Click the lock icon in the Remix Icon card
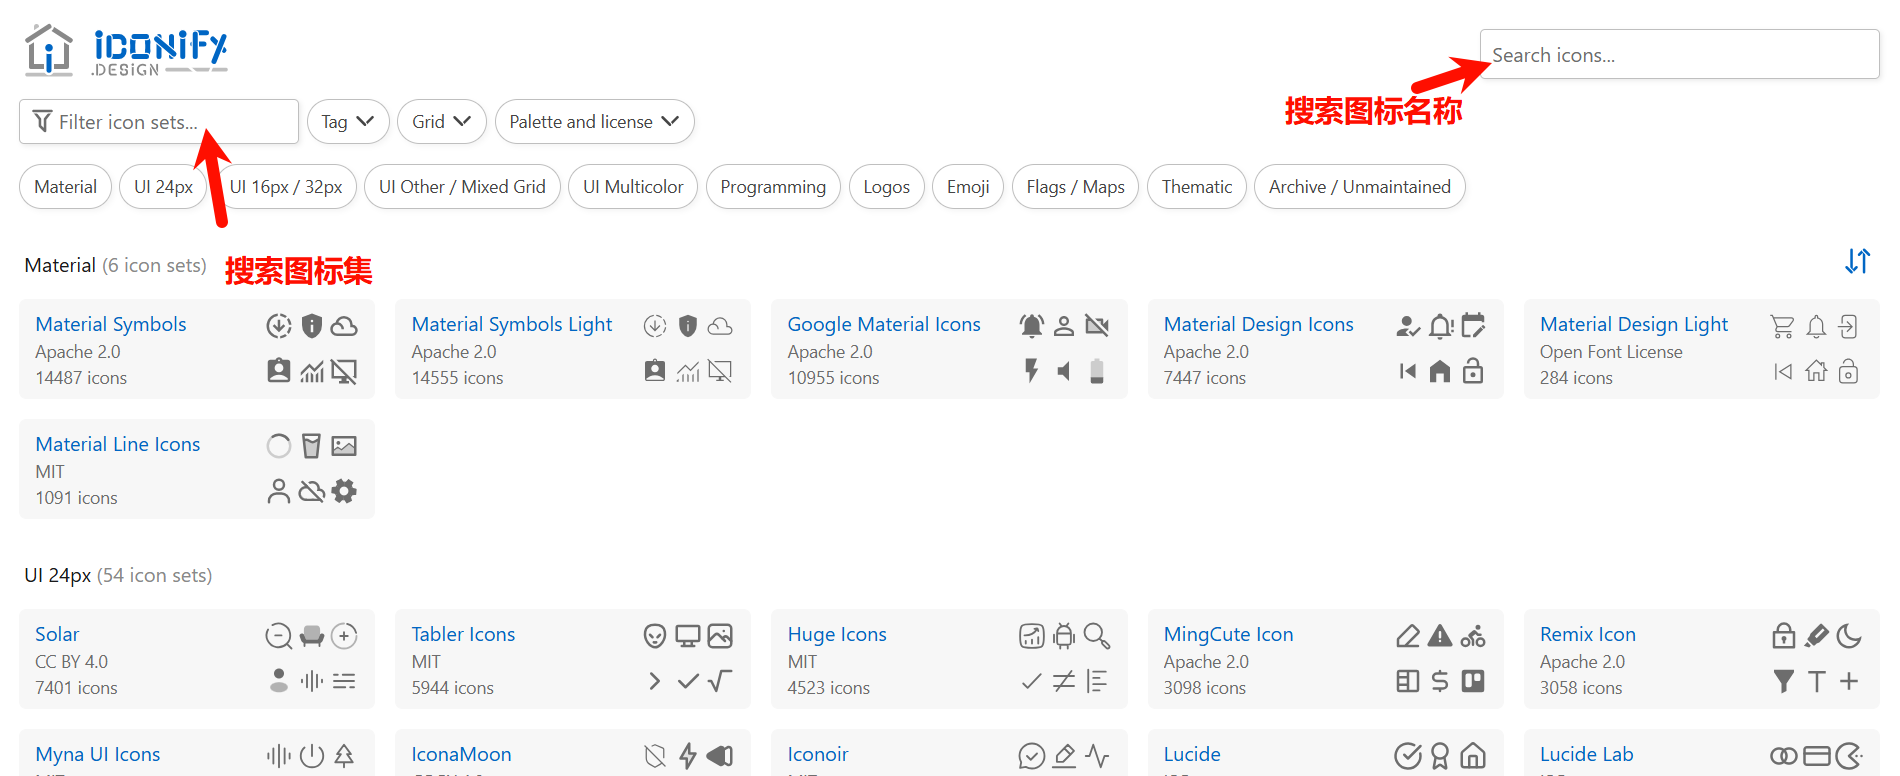Image resolution: width=1900 pixels, height=776 pixels. tap(1783, 636)
